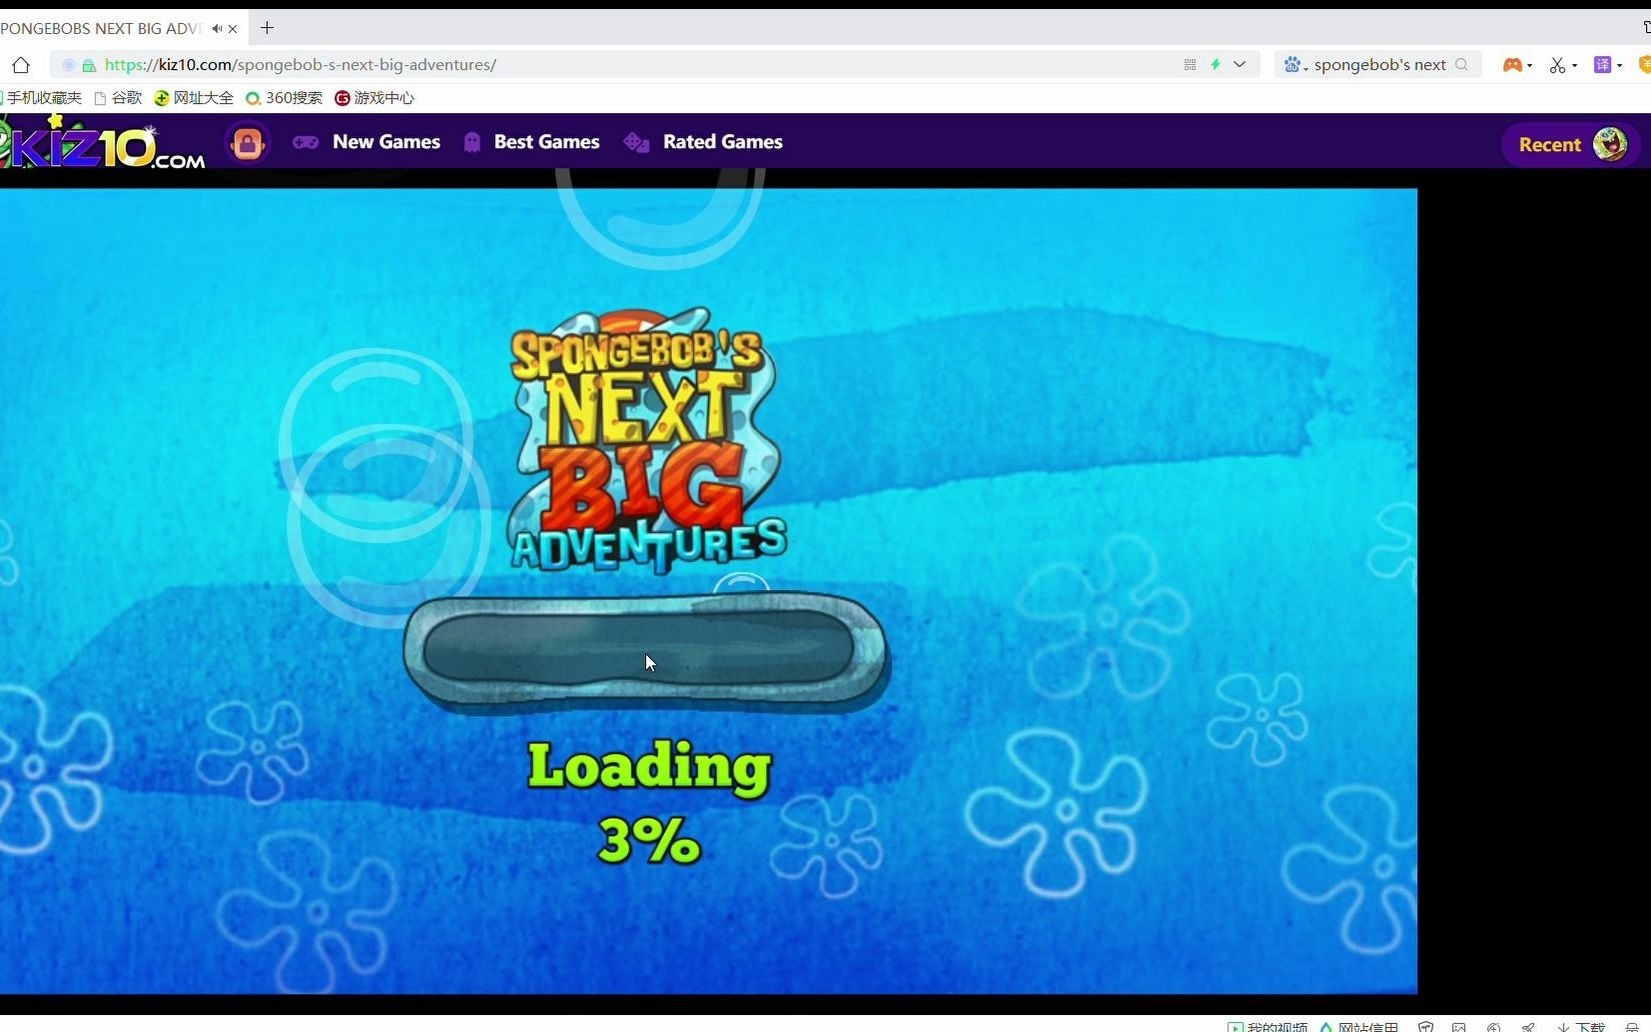Open 网站信用 site credit info

pos(1358,1026)
